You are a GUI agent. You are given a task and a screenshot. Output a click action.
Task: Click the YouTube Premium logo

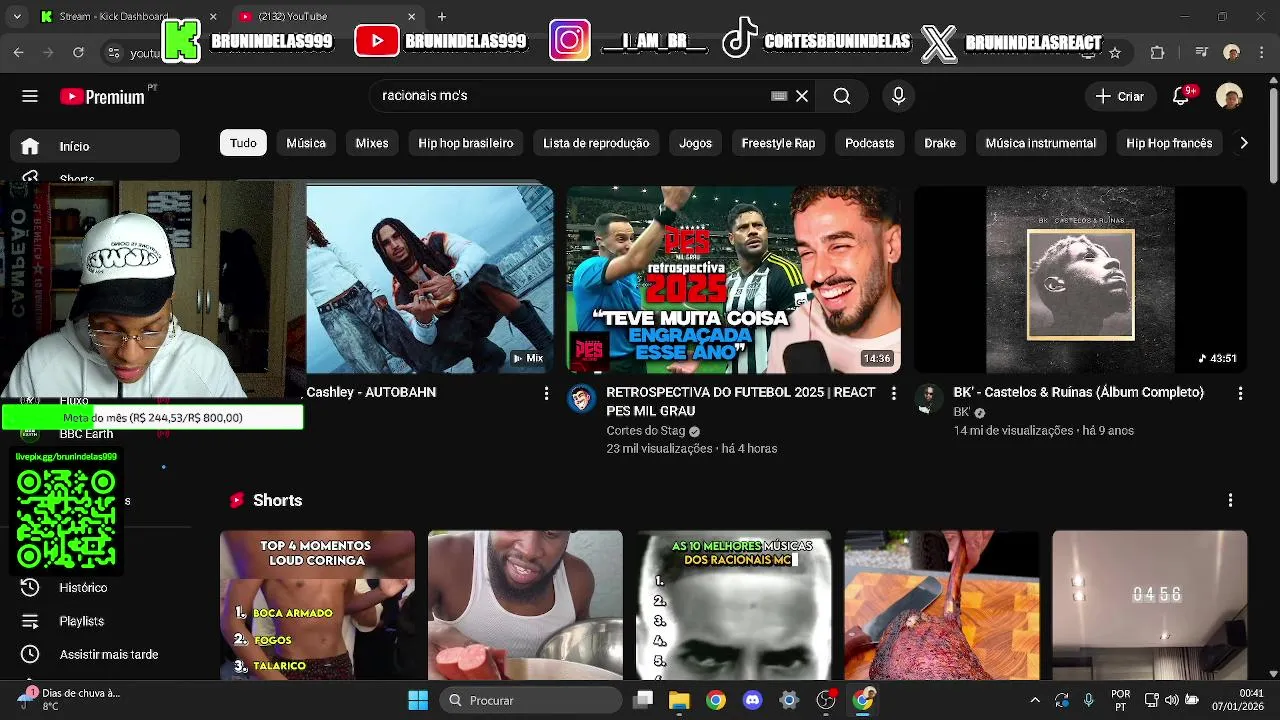(102, 96)
